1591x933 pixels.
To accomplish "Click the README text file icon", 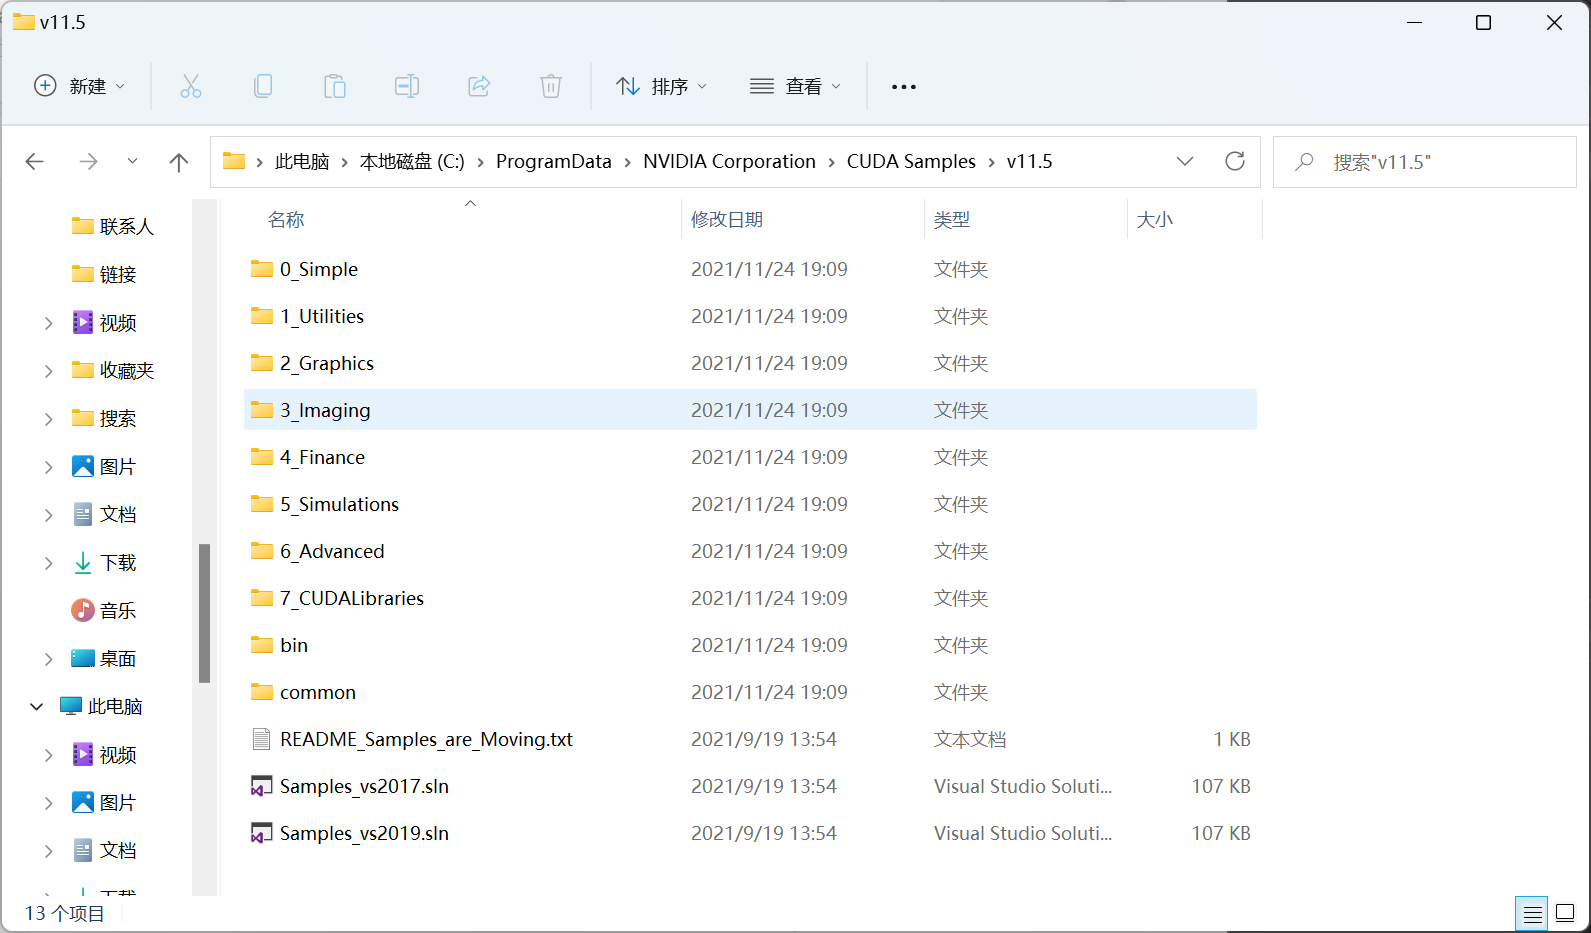I will (261, 739).
